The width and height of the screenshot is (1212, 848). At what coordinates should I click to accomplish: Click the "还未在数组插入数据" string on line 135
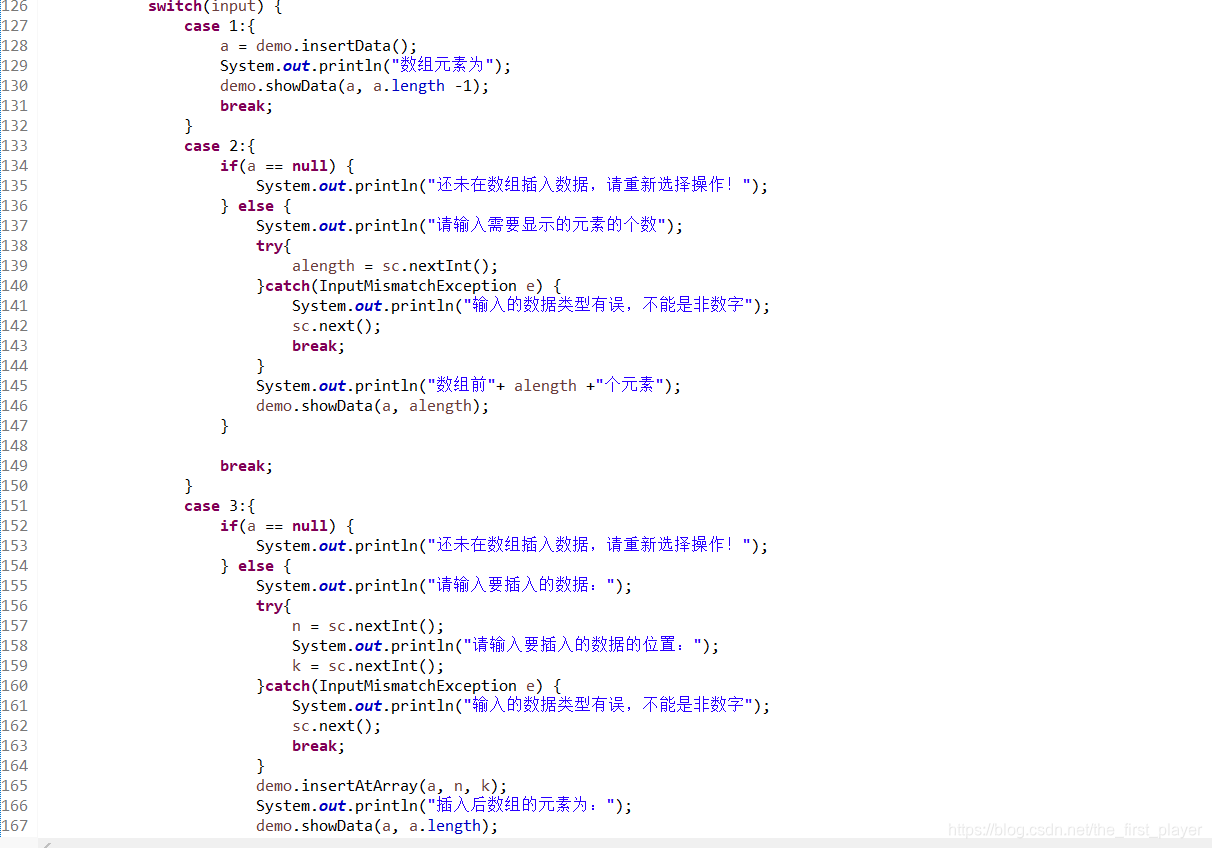591,186
